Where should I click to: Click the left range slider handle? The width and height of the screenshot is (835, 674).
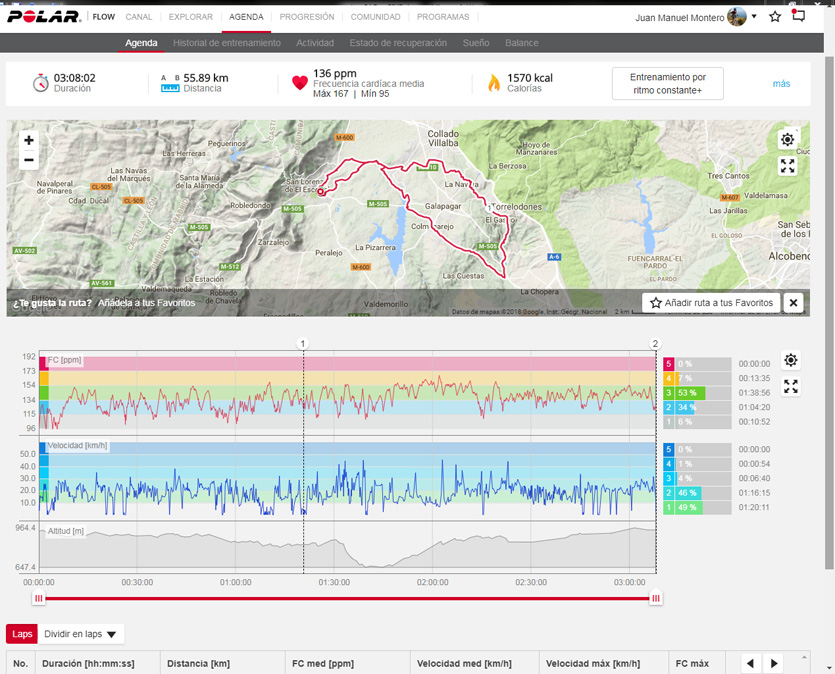pyautogui.click(x=38, y=598)
